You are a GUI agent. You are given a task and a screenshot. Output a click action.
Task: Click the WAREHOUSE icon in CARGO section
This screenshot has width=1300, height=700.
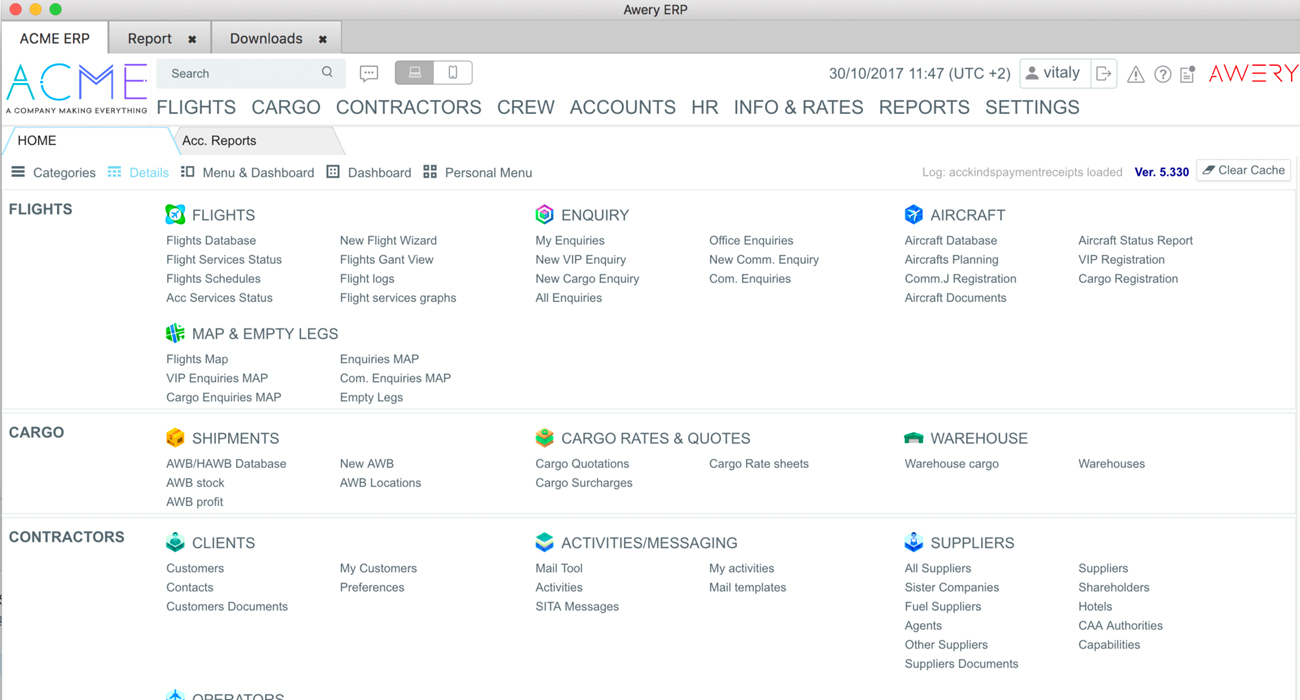[914, 438]
